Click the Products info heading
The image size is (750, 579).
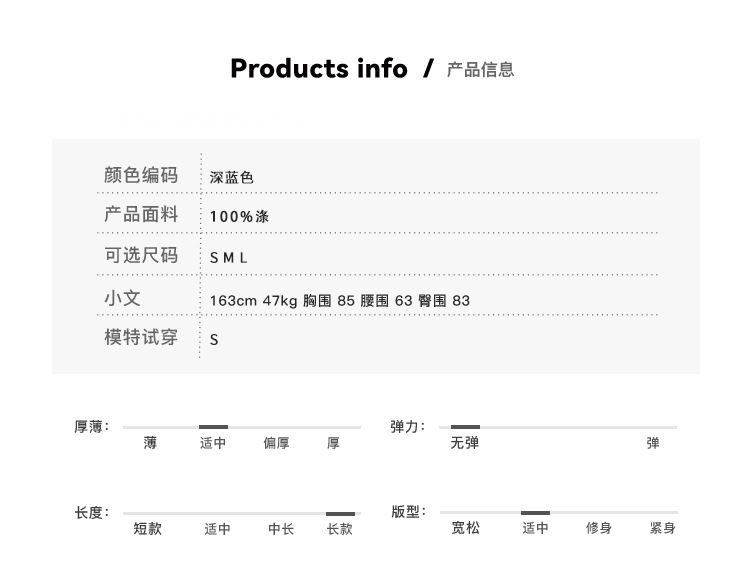tap(319, 69)
